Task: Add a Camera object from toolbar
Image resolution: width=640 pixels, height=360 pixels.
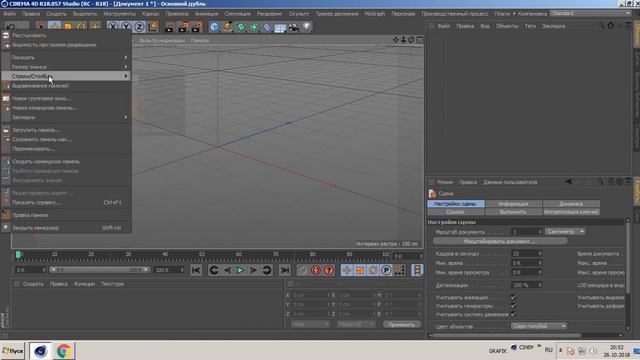Action: click(293, 27)
